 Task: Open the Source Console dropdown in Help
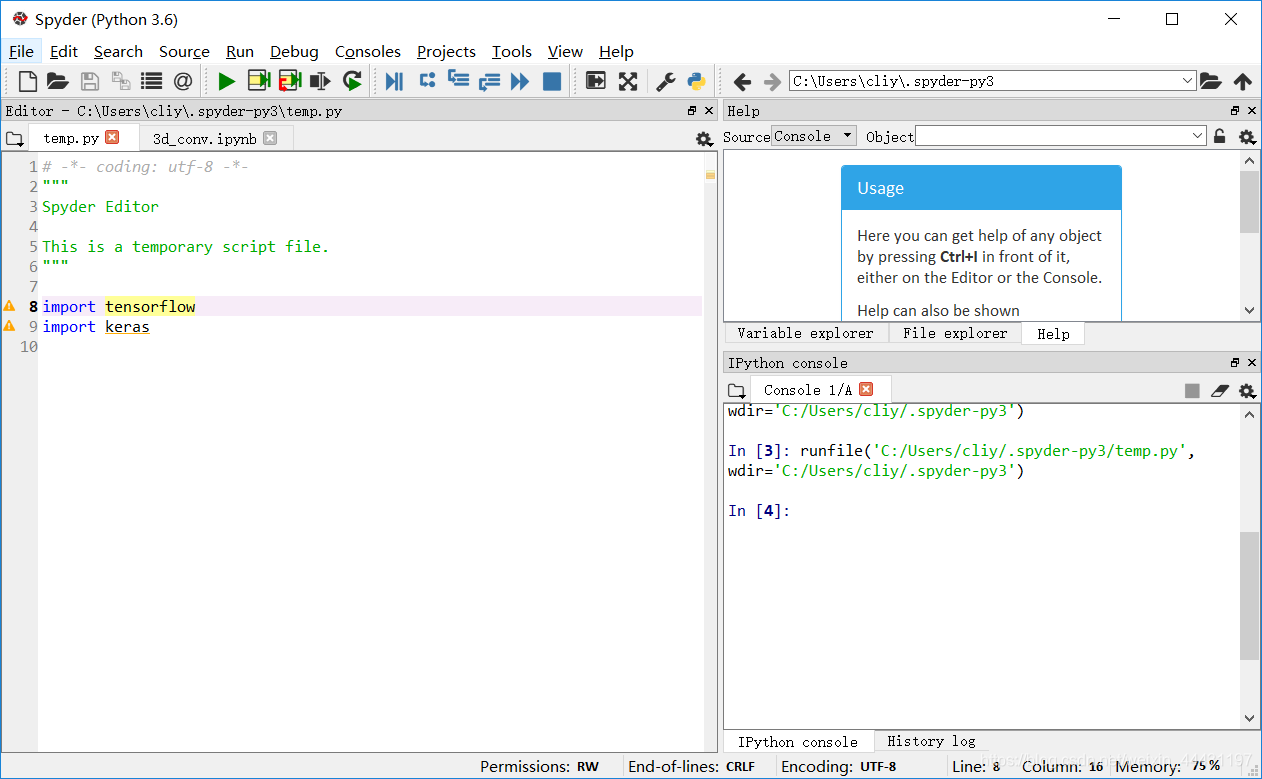814,136
